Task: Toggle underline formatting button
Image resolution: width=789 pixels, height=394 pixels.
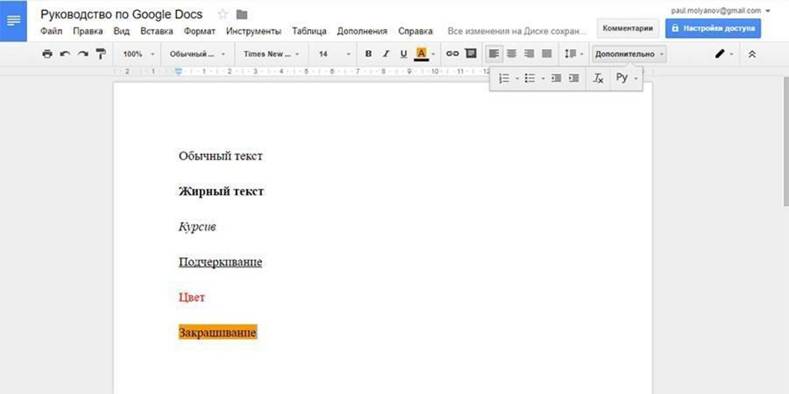Action: point(403,54)
